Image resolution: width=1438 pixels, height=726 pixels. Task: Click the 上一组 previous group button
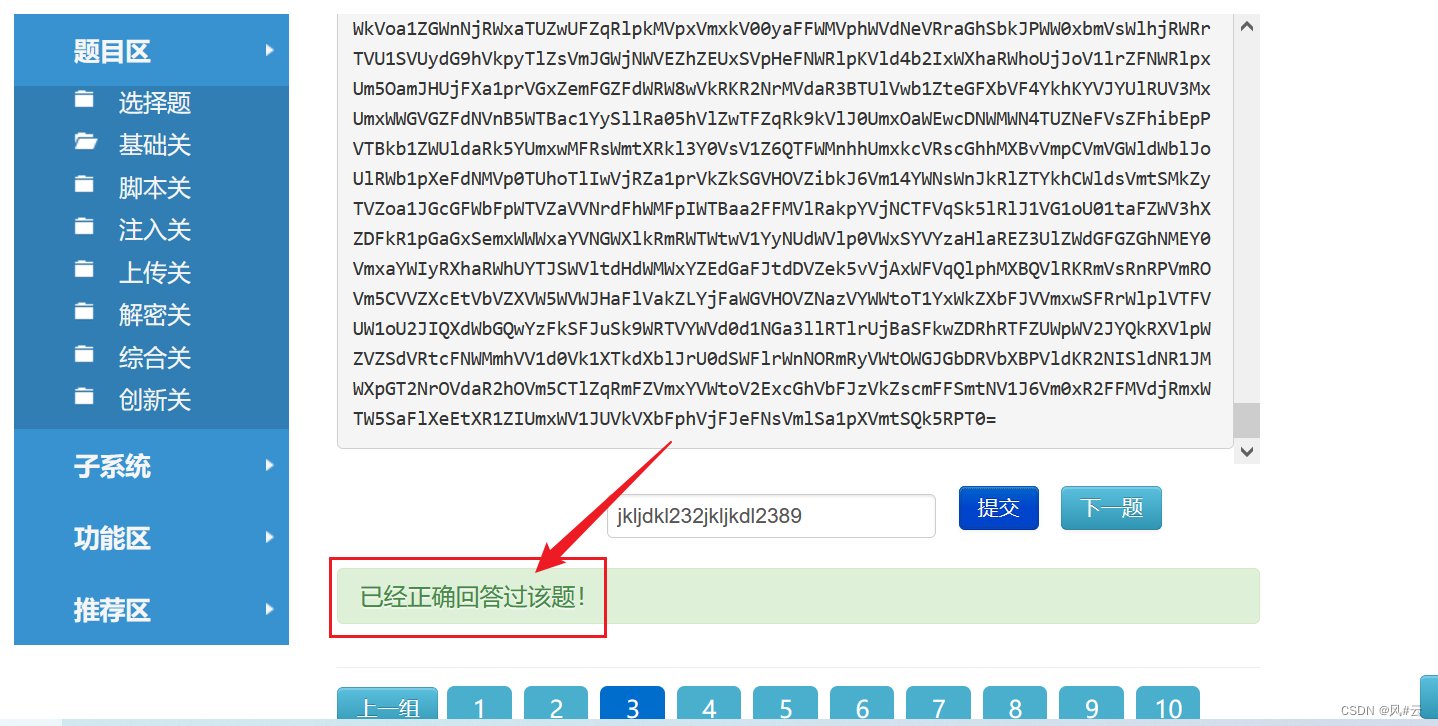(x=387, y=706)
